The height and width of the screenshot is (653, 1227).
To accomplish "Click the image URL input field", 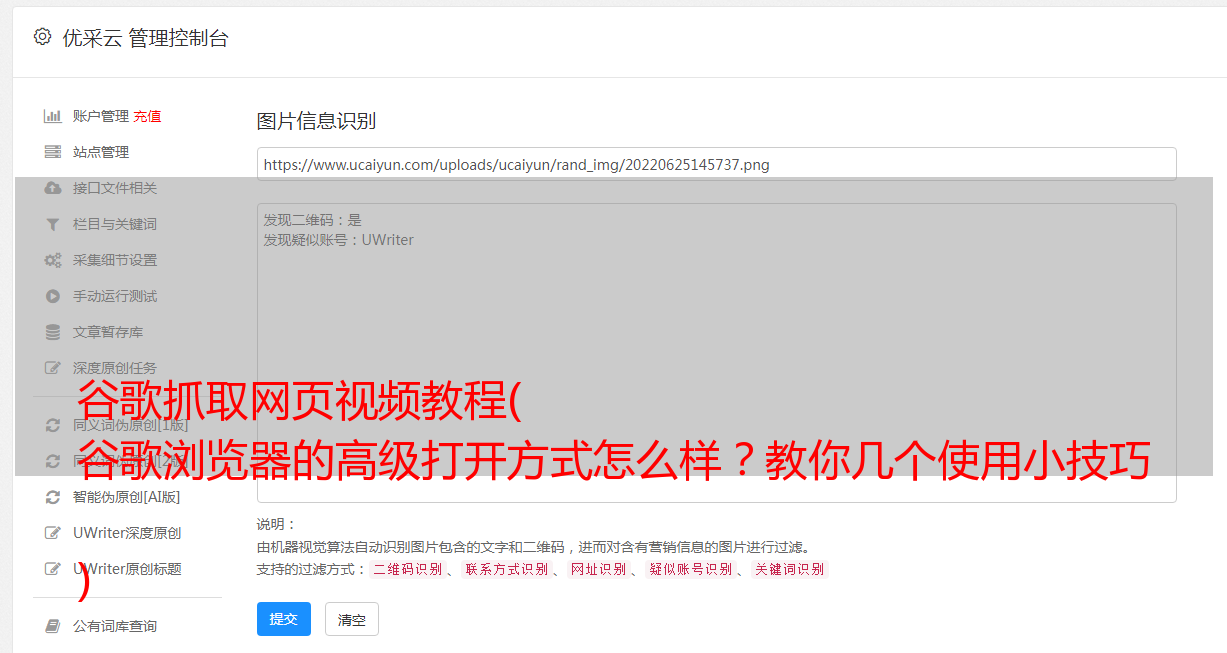I will click(716, 164).
